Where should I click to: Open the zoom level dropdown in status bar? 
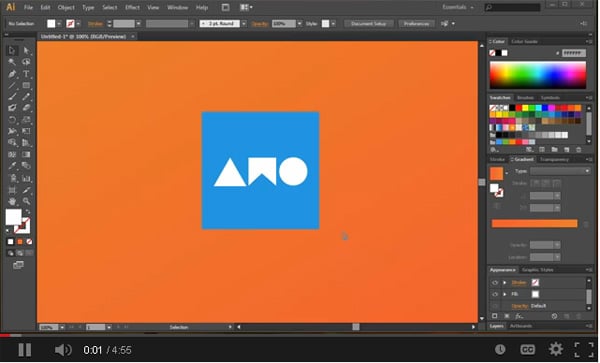coord(62,327)
